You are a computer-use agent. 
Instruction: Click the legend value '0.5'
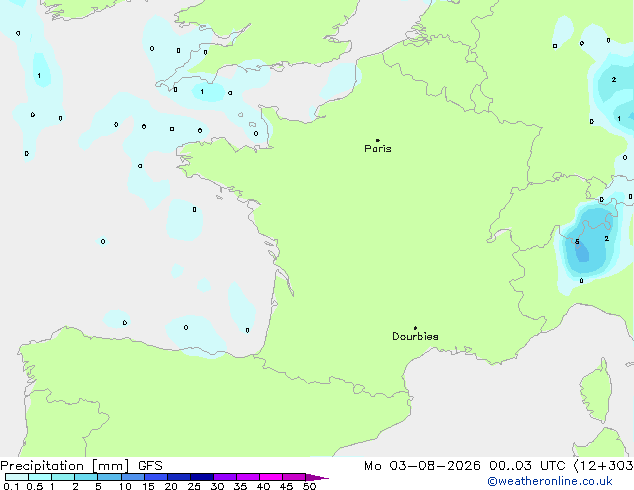(35, 486)
